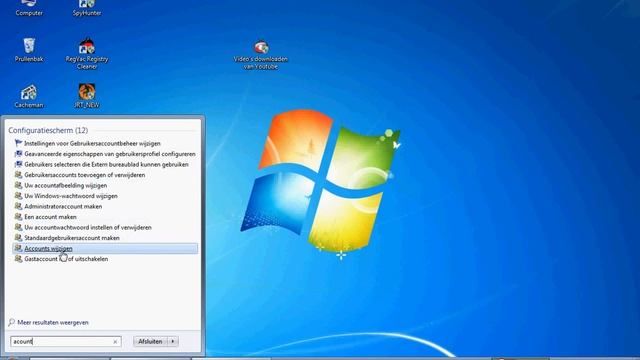Screen dimensions: 640x360
Task: Click users icon beside Uw Windows-wachtwoord wijzigen
Action: point(18,196)
